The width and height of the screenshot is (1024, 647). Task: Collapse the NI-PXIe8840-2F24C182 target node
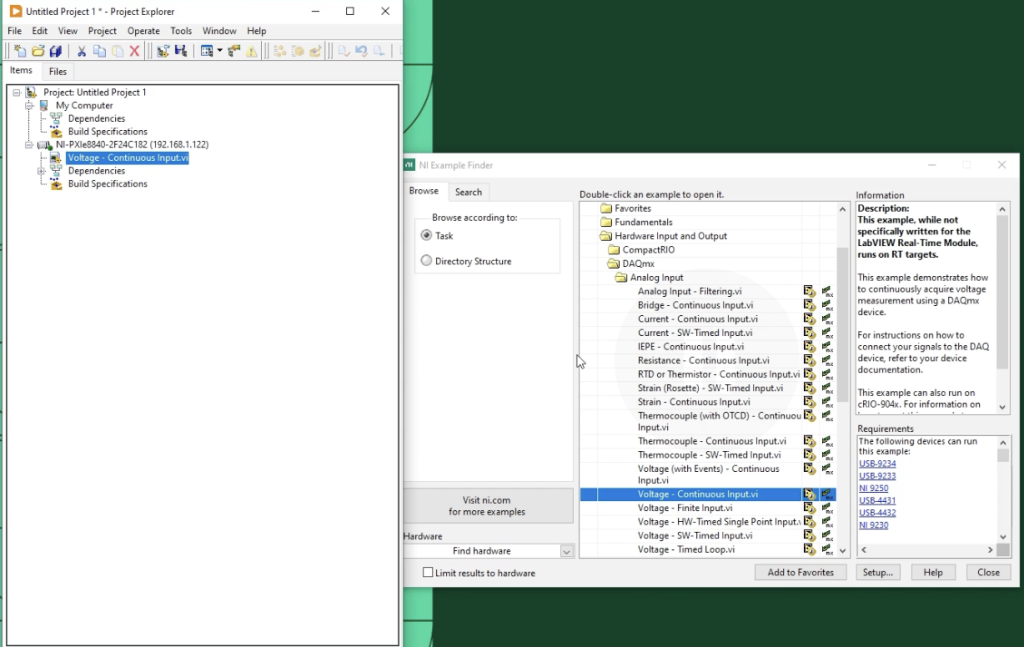click(29, 144)
